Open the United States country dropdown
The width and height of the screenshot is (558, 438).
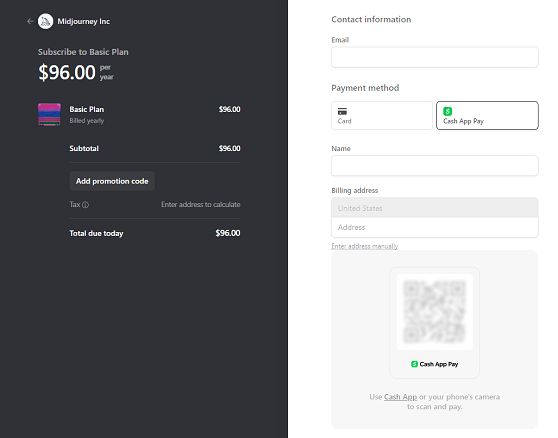435,208
